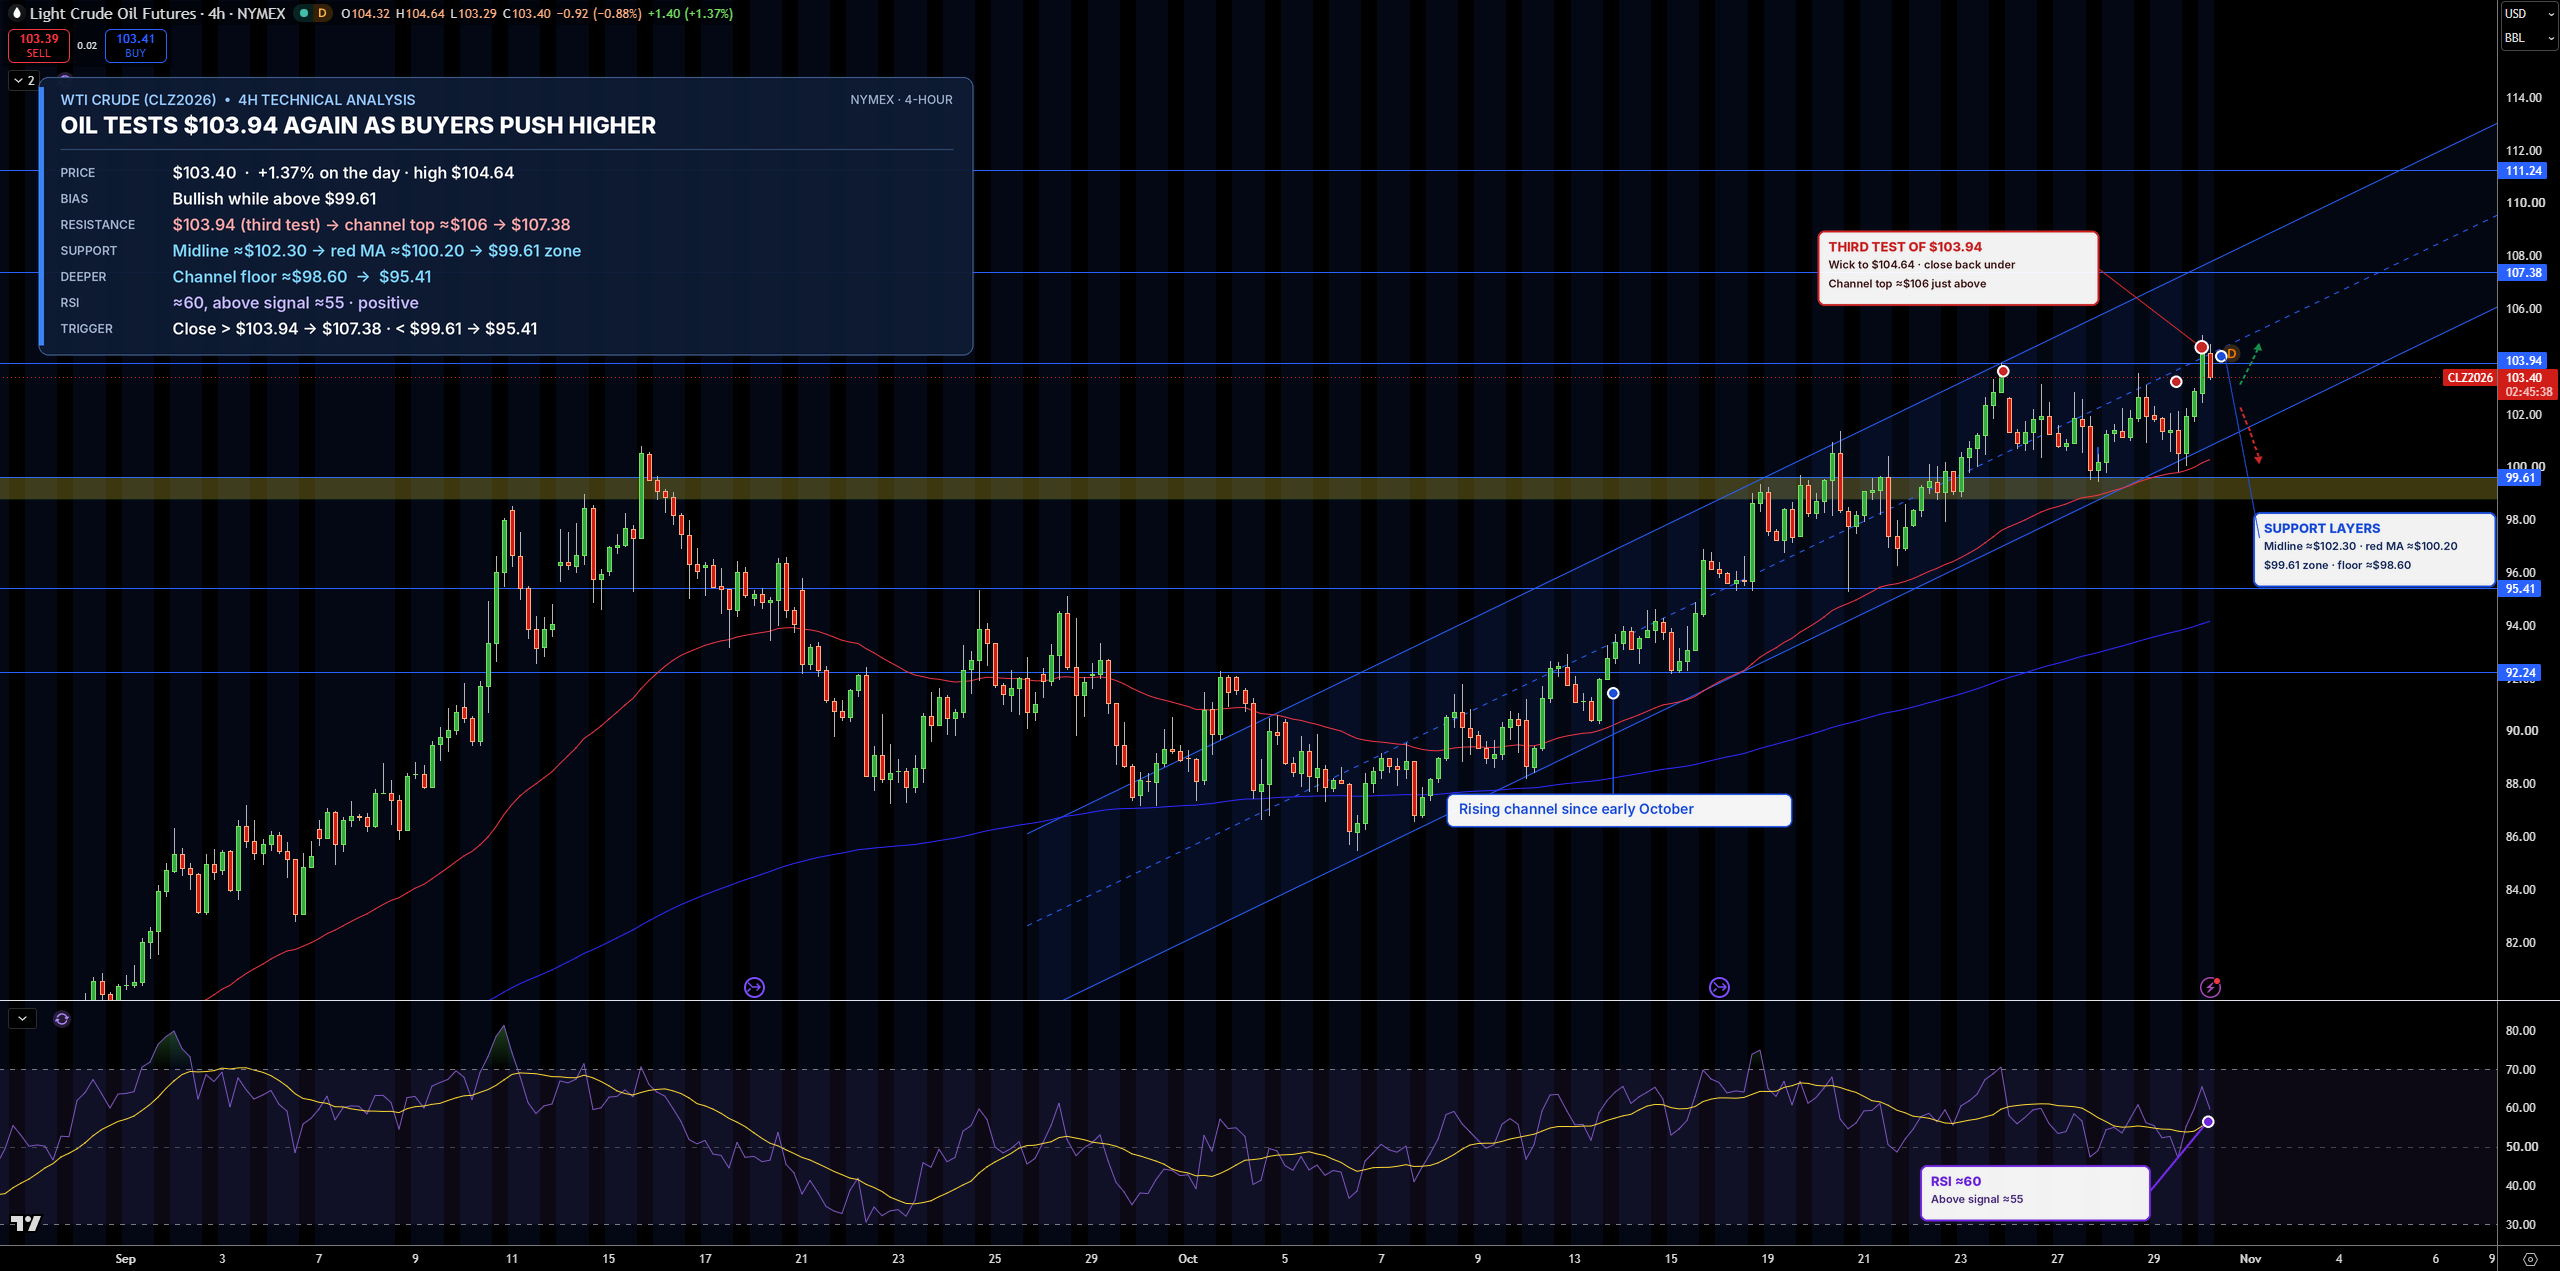Open symbol search via Light Crude Oil Futures title

click(157, 13)
